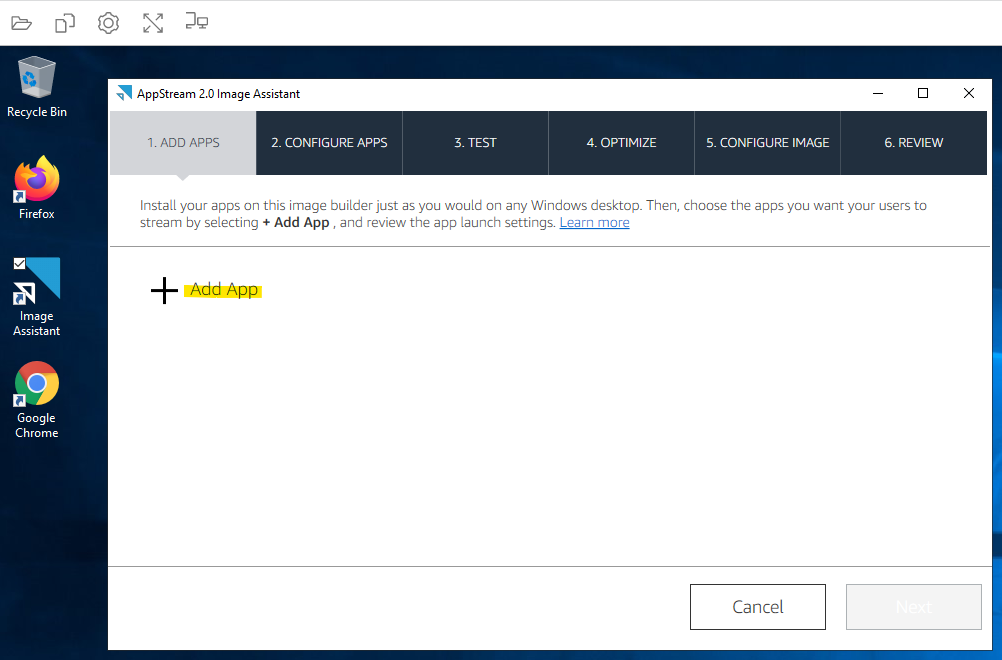Switch to the 2. Configure Apps tab
Viewport: 1002px width, 660px height.
(329, 142)
